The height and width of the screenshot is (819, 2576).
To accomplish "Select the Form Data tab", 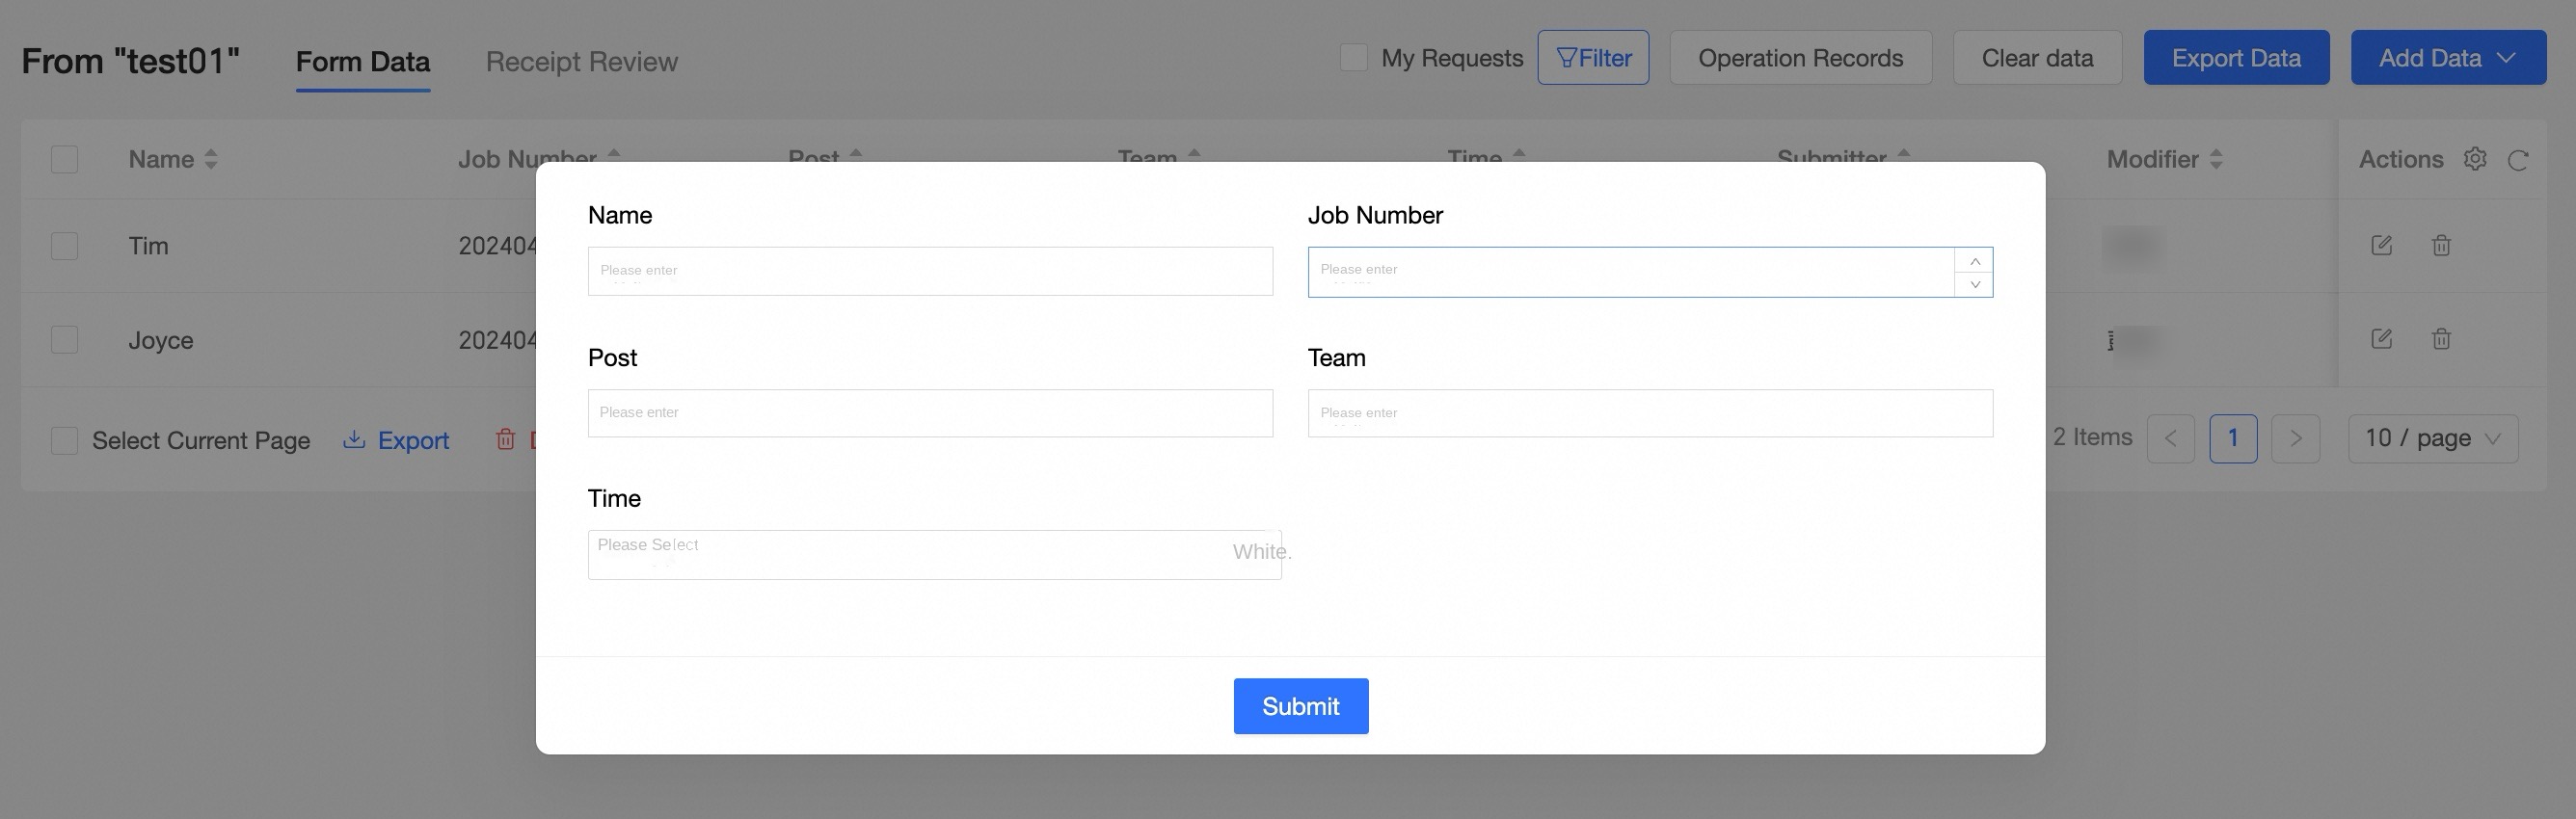I will click(x=363, y=62).
